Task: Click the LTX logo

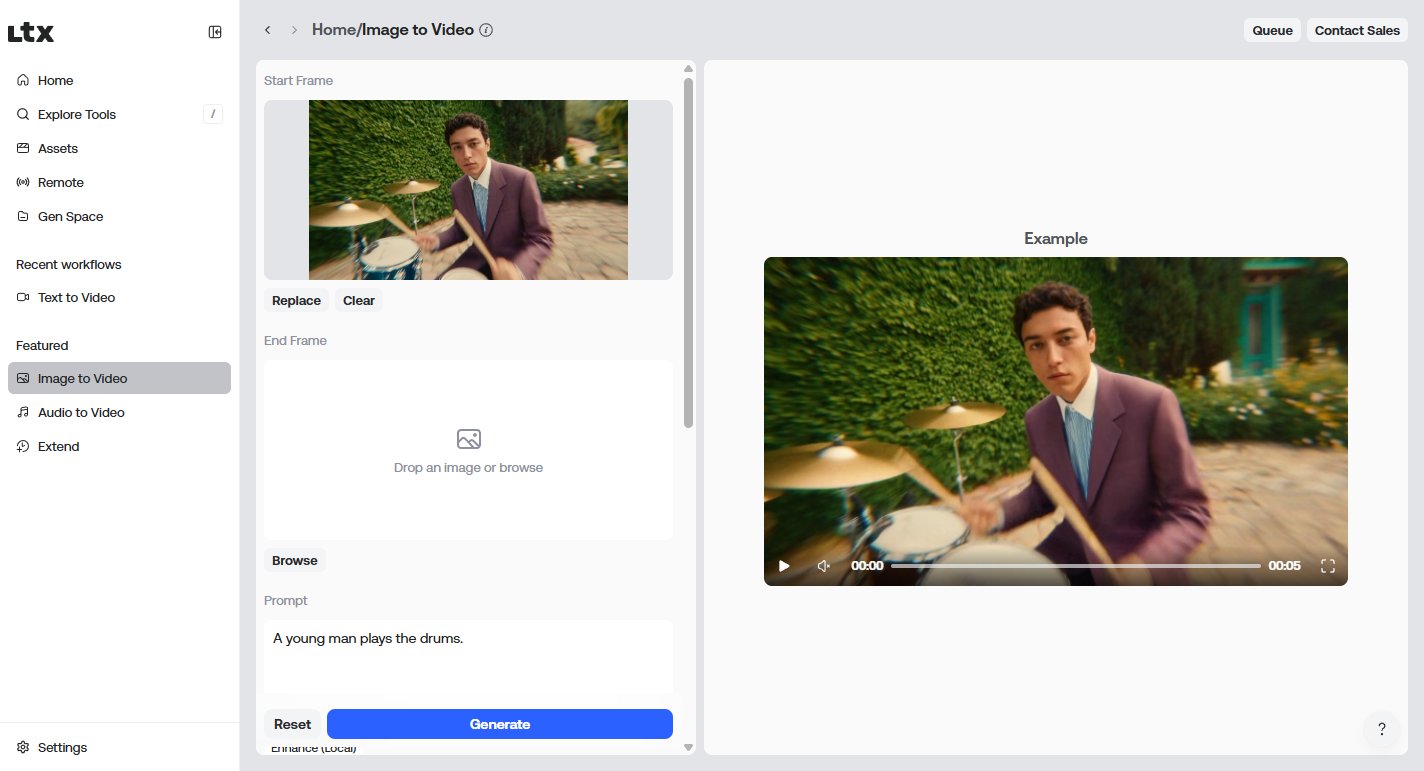Action: (x=31, y=33)
